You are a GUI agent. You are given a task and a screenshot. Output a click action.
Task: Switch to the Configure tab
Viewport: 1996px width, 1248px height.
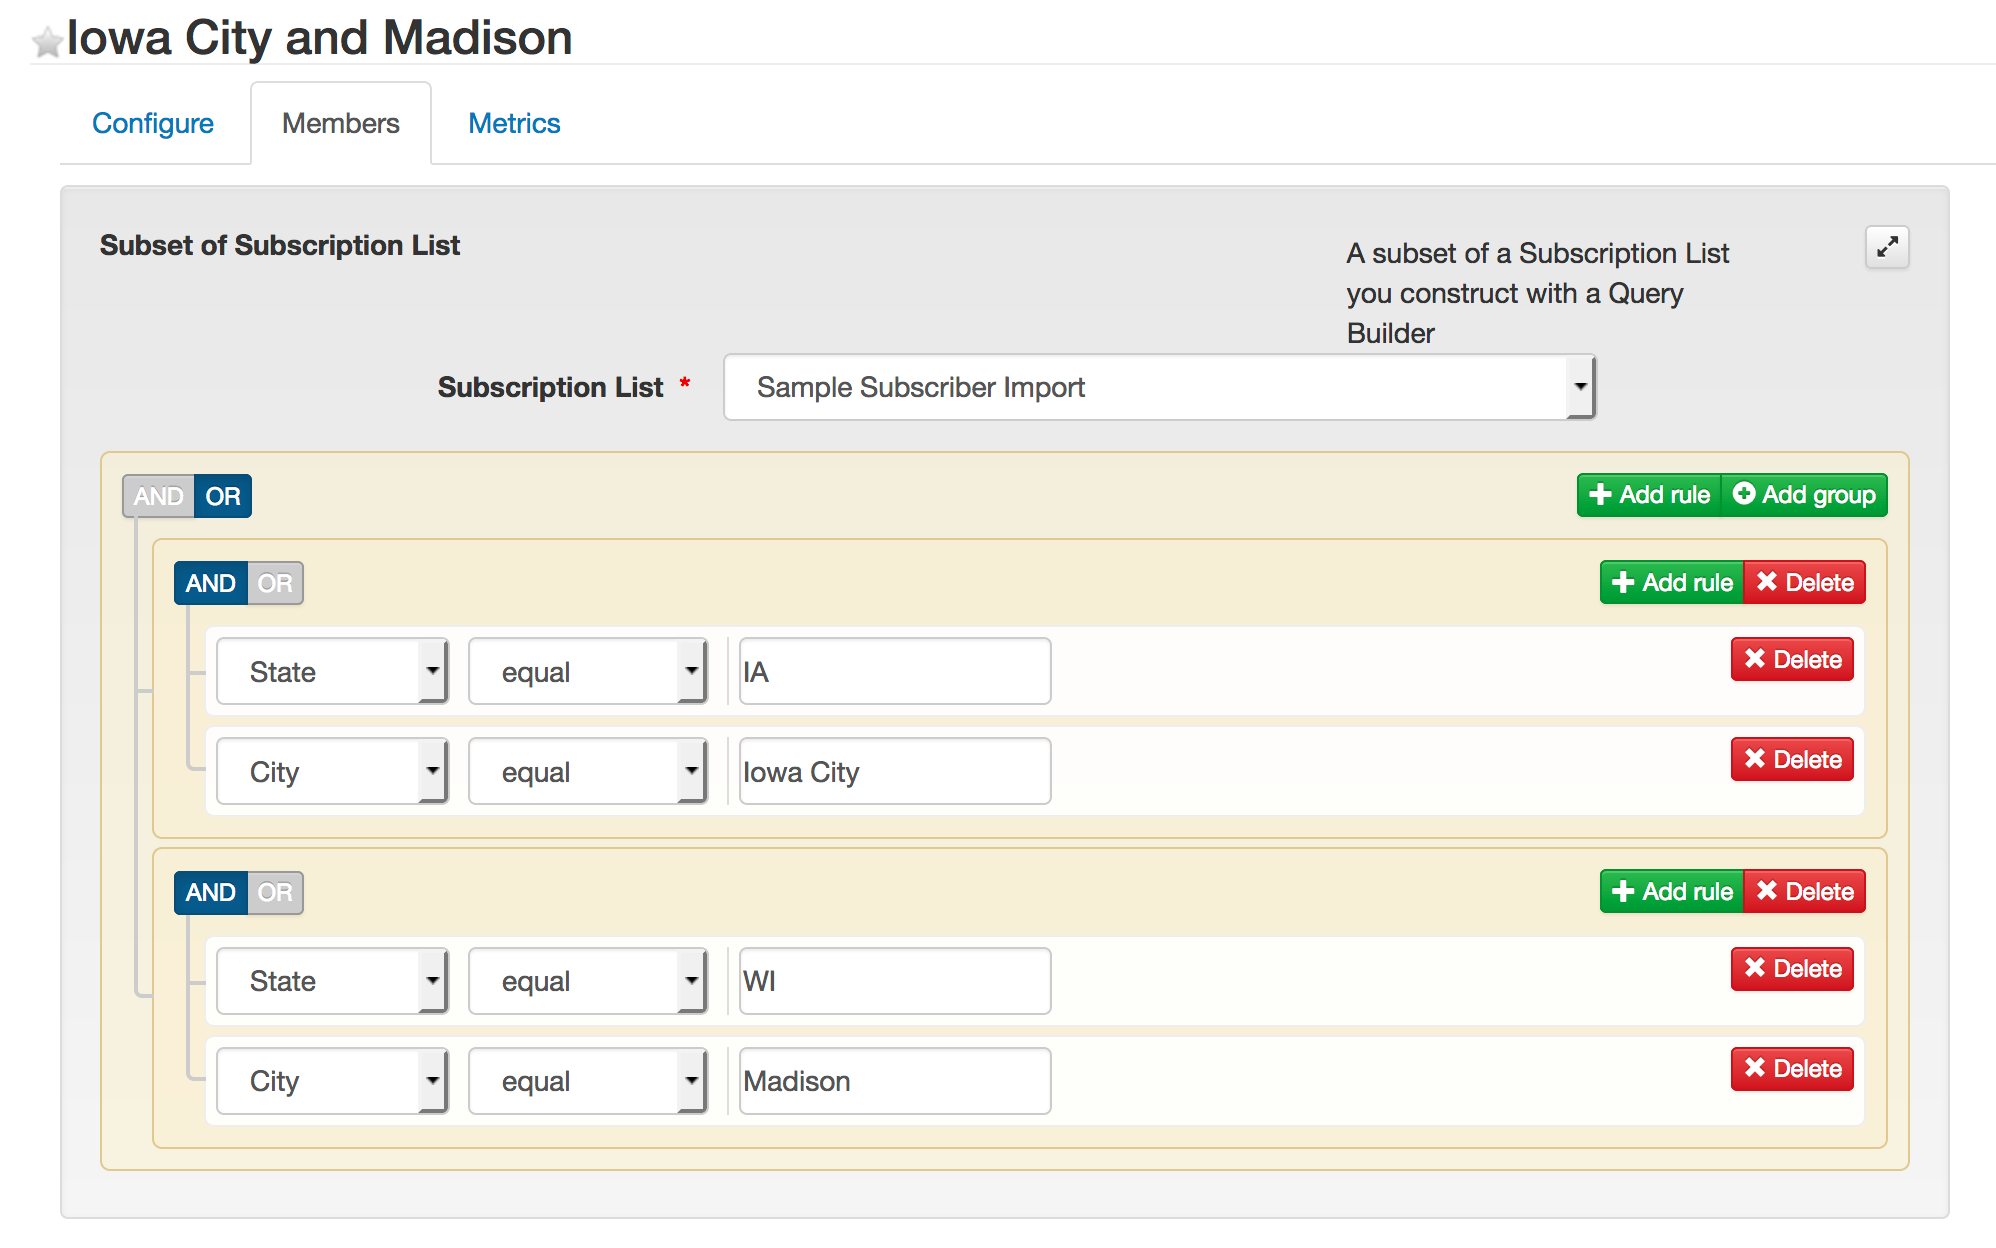[153, 123]
